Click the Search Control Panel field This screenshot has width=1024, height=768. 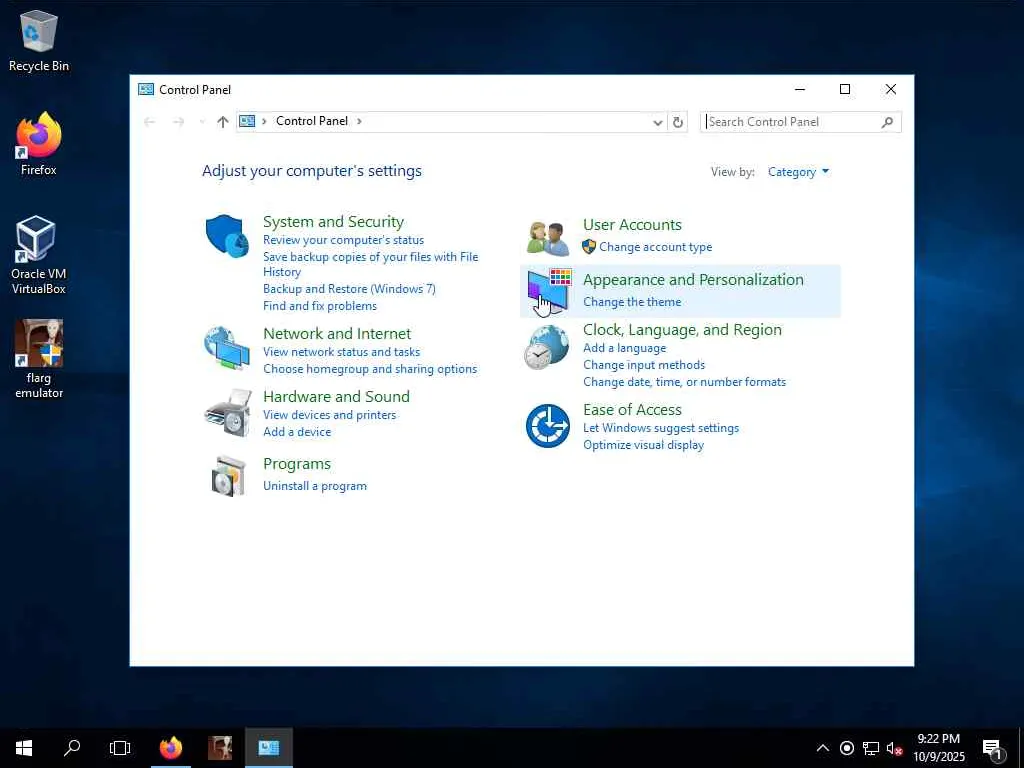point(801,122)
